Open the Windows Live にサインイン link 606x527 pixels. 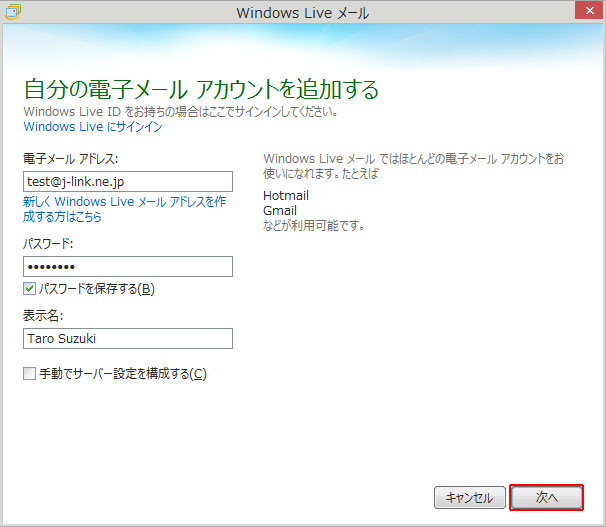tap(93, 127)
